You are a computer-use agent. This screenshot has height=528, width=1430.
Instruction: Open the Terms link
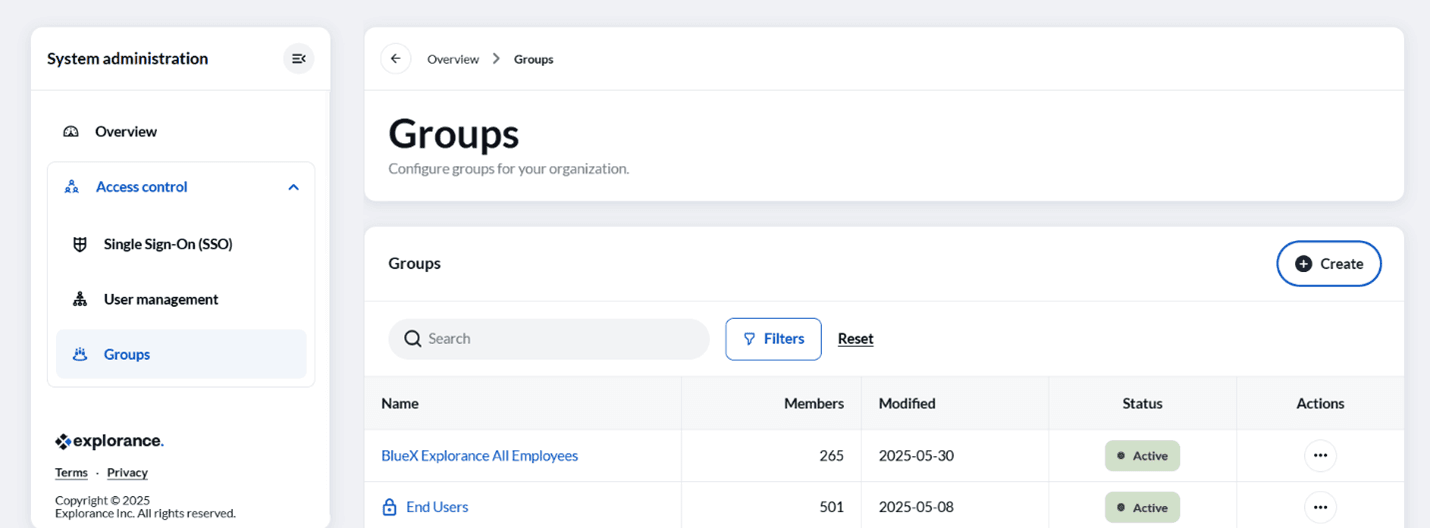click(71, 473)
